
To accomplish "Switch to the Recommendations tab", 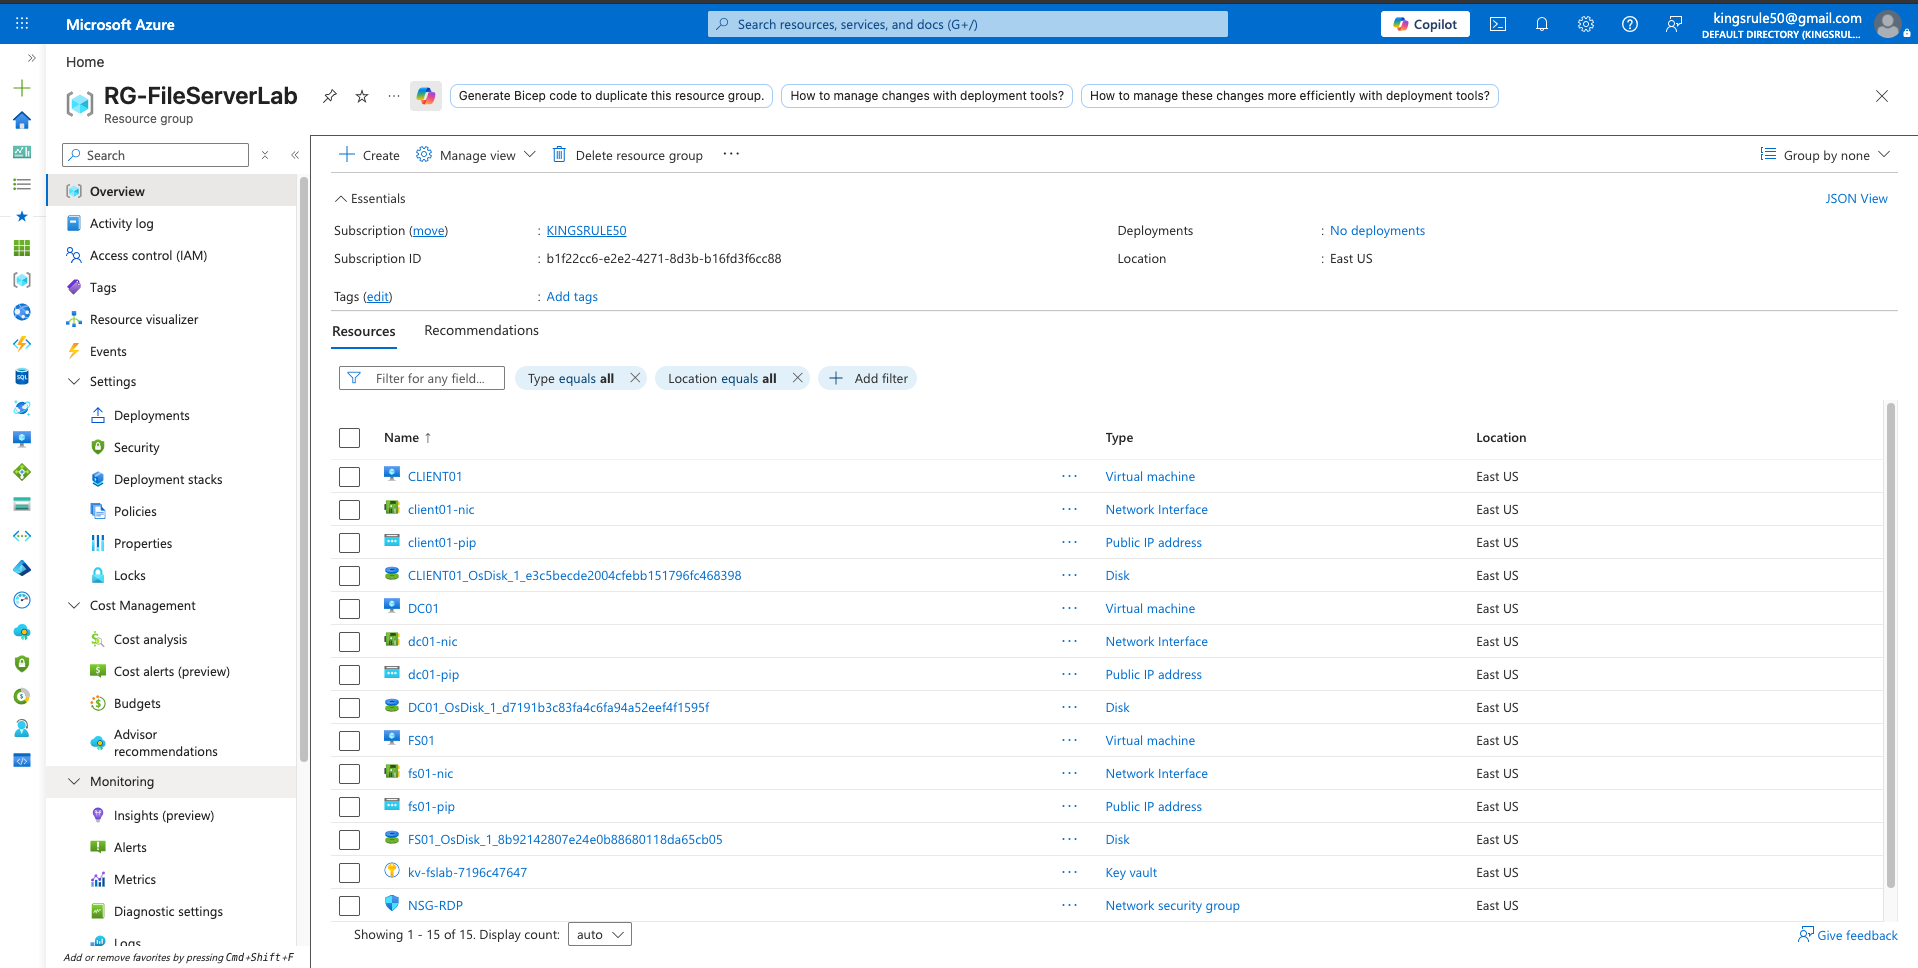I will 481,331.
